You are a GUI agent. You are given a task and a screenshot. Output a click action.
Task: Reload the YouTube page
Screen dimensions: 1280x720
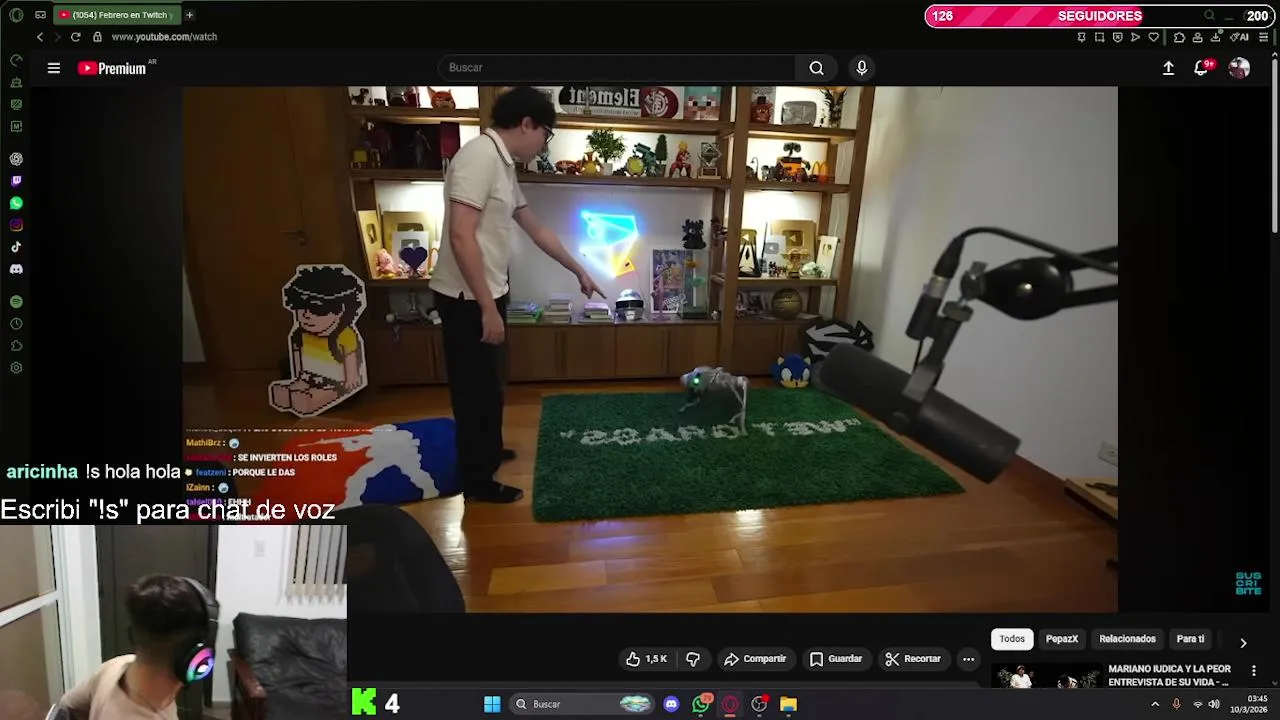click(x=75, y=37)
